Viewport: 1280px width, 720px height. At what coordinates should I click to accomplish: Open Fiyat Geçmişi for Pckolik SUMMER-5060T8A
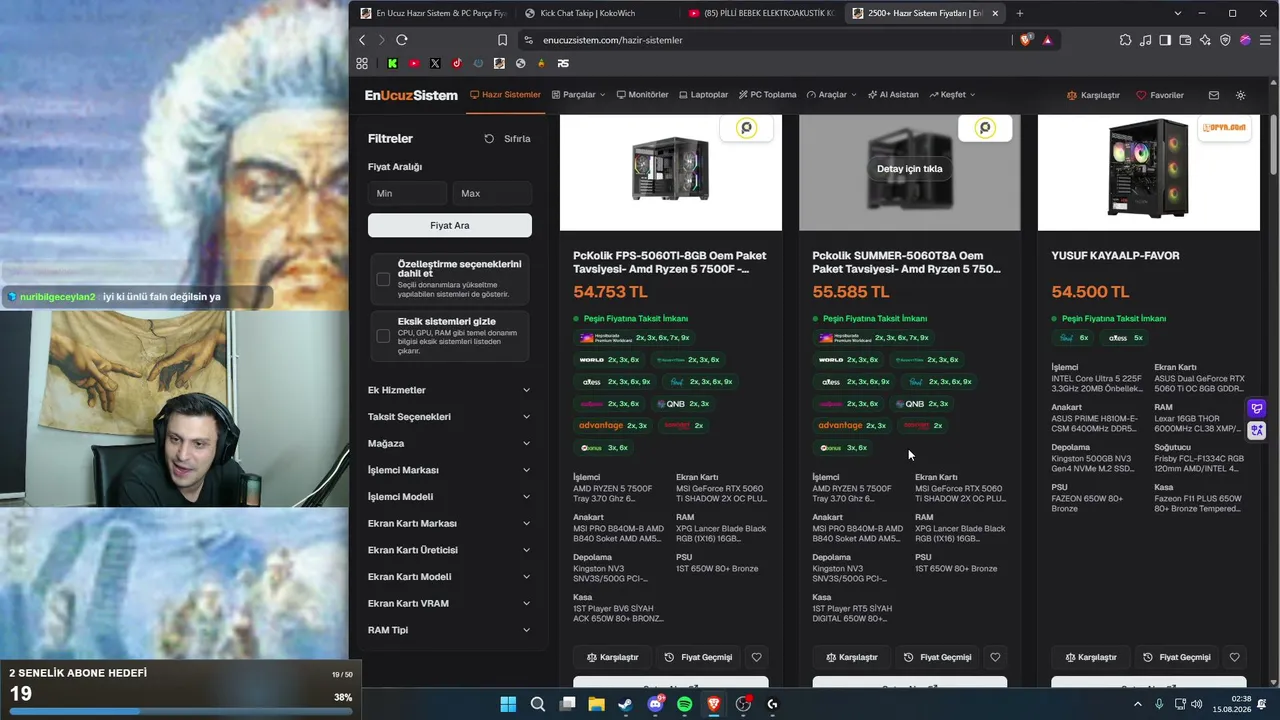[x=938, y=657]
